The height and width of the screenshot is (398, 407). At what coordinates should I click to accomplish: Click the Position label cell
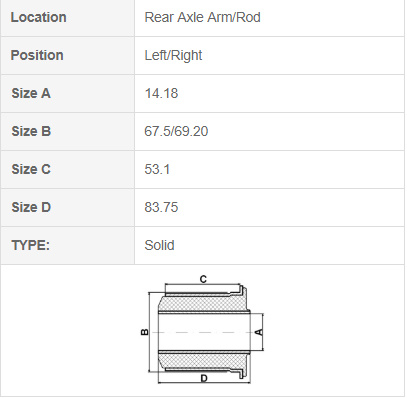pos(67,55)
